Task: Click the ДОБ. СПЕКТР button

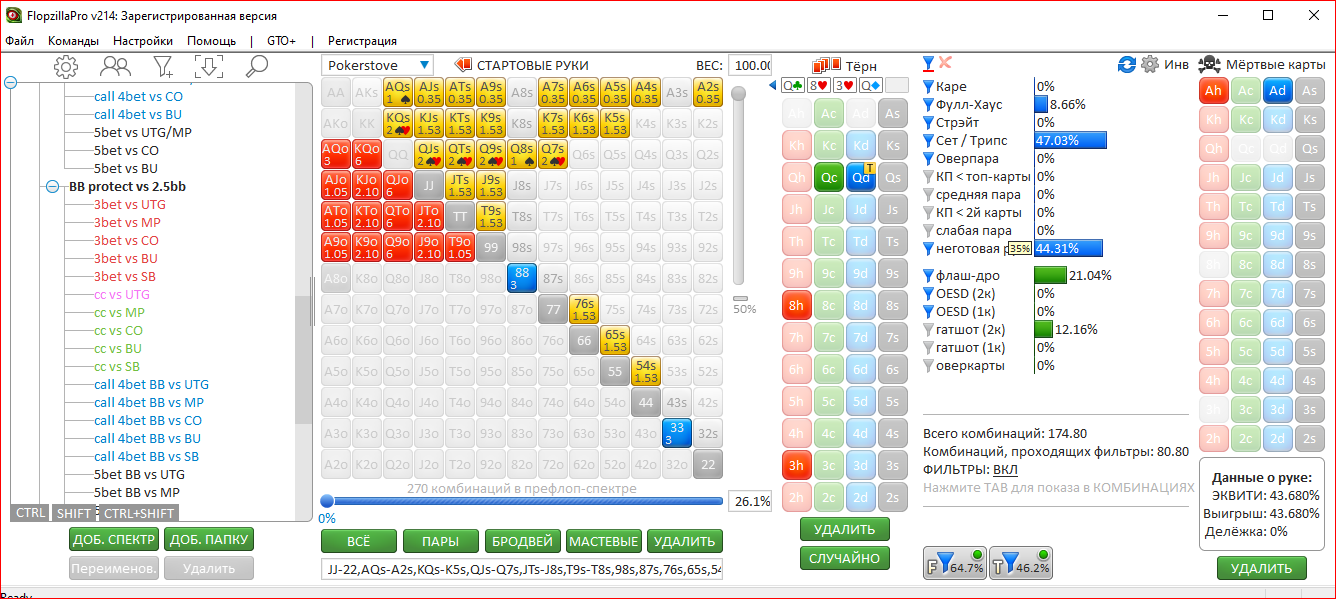Action: [x=113, y=540]
